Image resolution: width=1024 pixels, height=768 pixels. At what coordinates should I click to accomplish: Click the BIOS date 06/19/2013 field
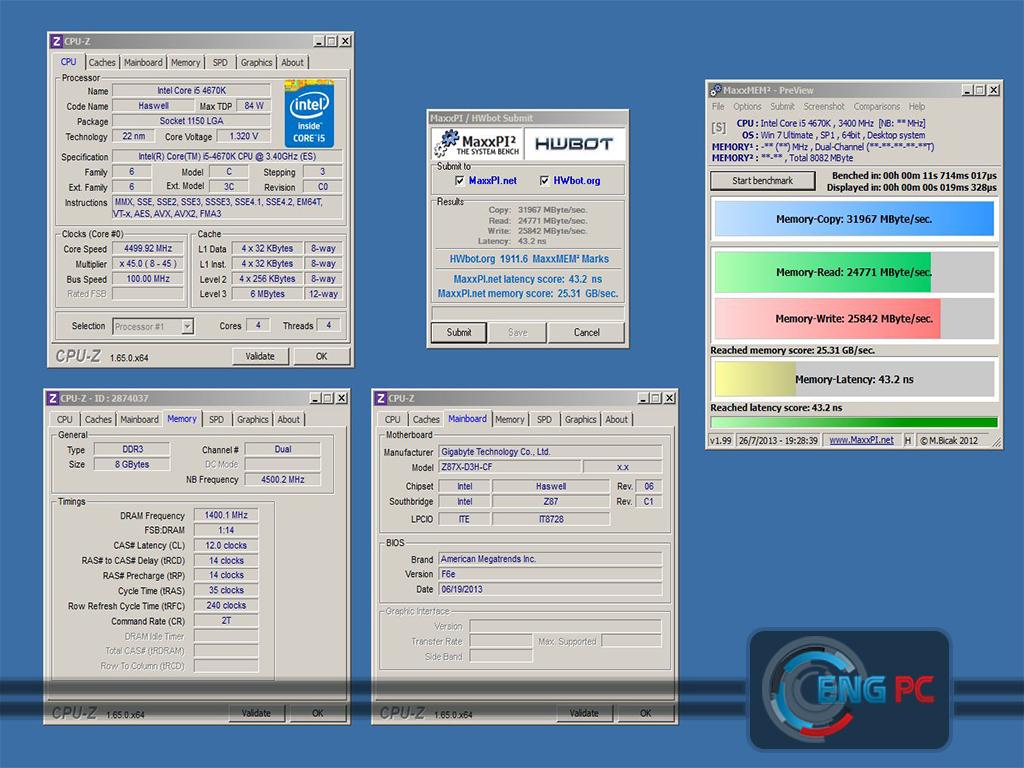(x=550, y=589)
